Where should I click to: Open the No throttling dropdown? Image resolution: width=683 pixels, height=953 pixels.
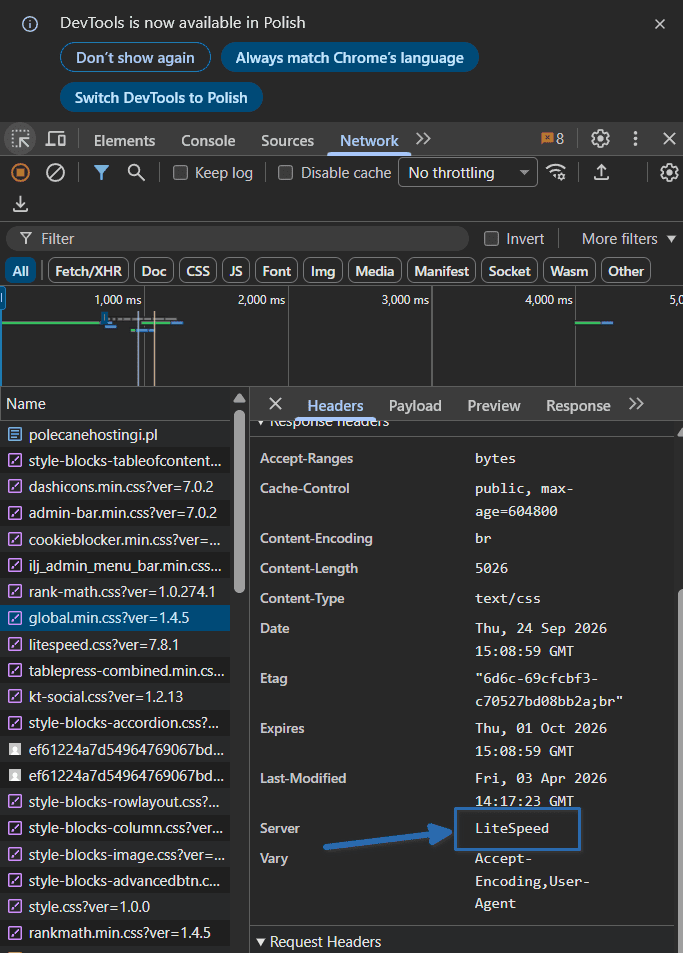click(x=468, y=173)
